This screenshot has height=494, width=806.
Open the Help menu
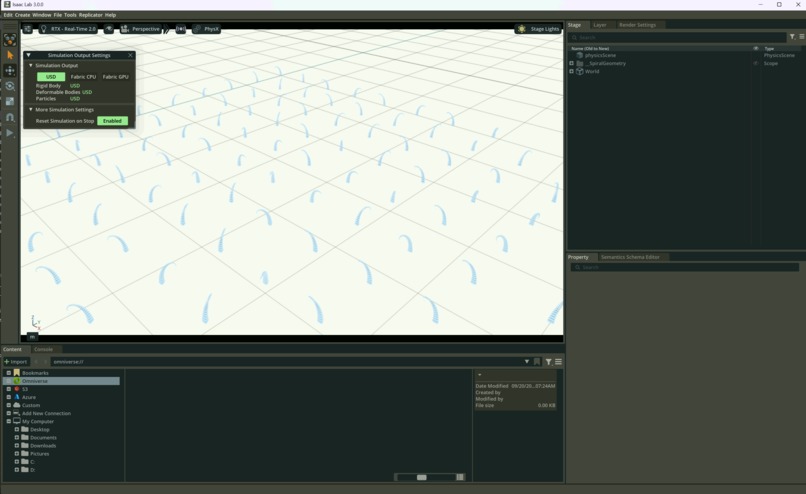pyautogui.click(x=111, y=15)
